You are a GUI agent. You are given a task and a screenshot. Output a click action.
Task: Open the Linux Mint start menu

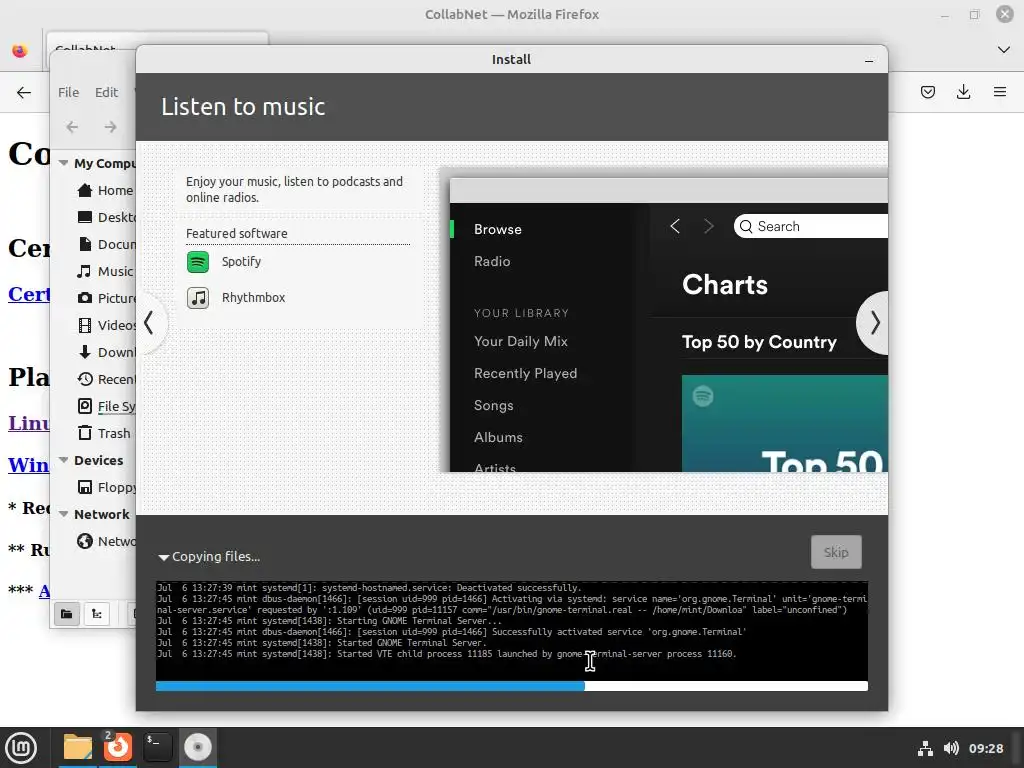pyautogui.click(x=21, y=748)
